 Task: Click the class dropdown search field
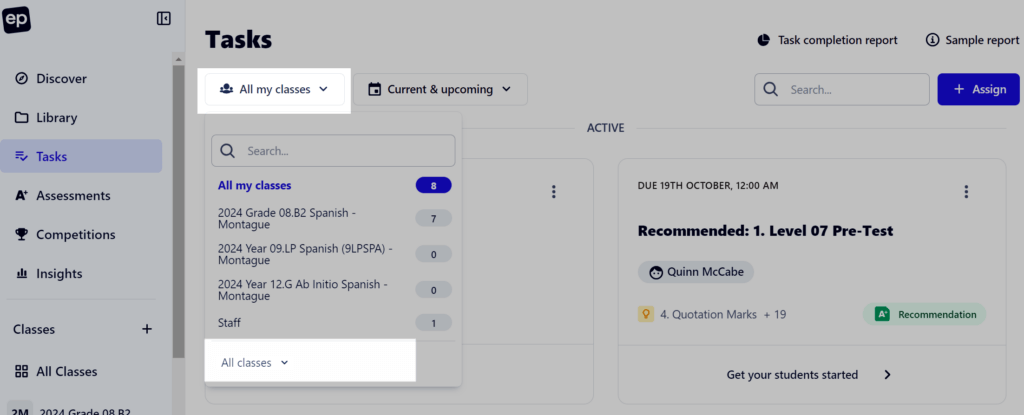333,150
